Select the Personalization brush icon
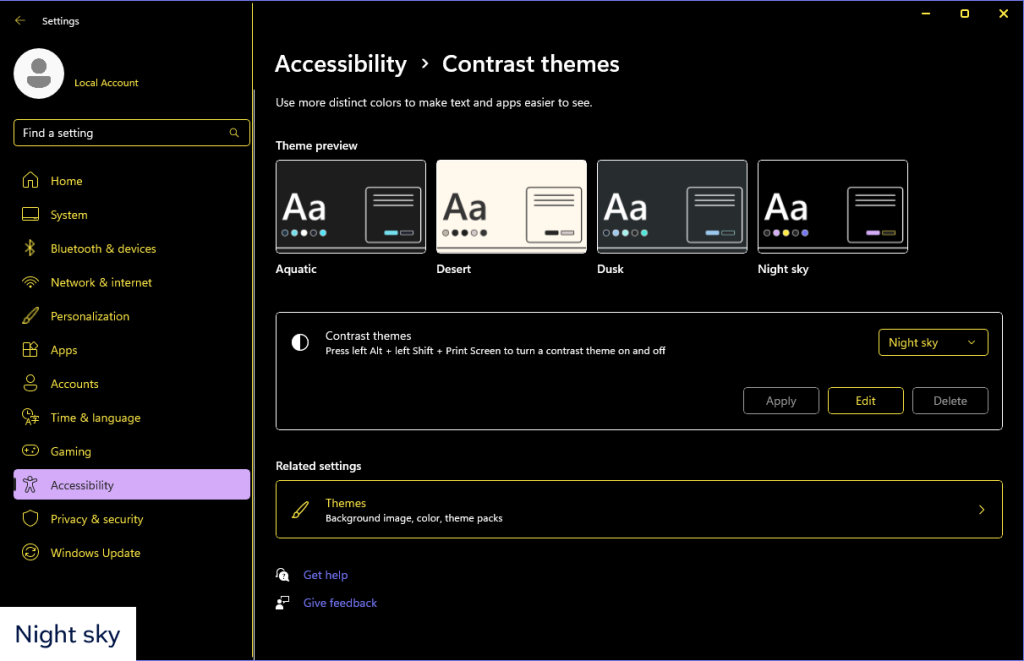This screenshot has height=661, width=1024. click(x=28, y=316)
